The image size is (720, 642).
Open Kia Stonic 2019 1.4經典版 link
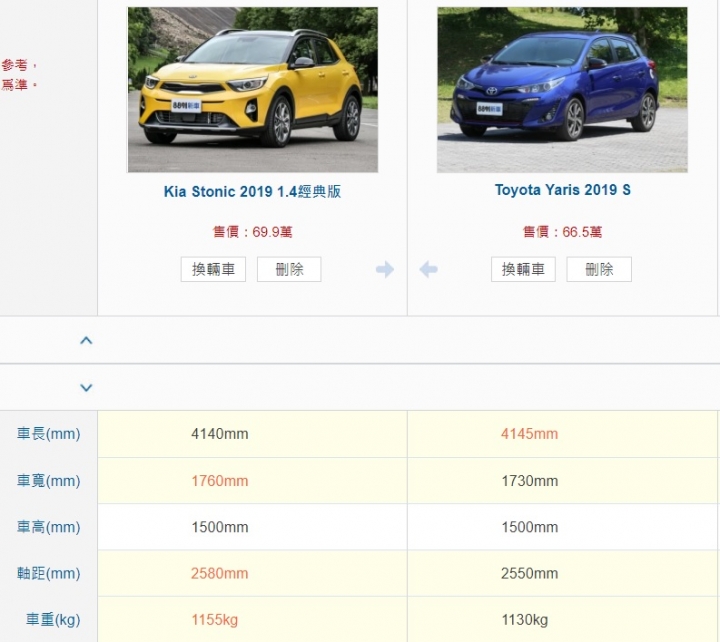tap(253, 191)
